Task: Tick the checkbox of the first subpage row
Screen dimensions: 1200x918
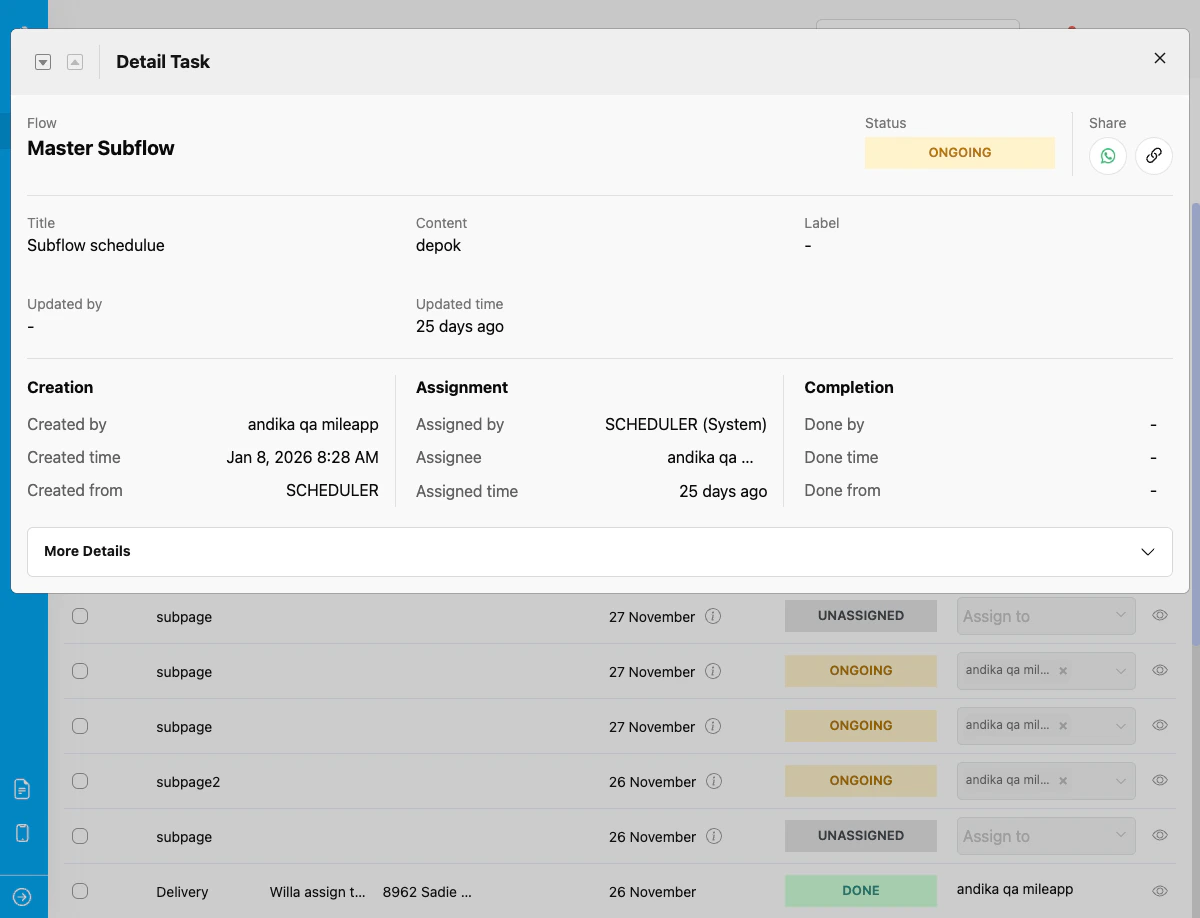Action: pos(79,616)
